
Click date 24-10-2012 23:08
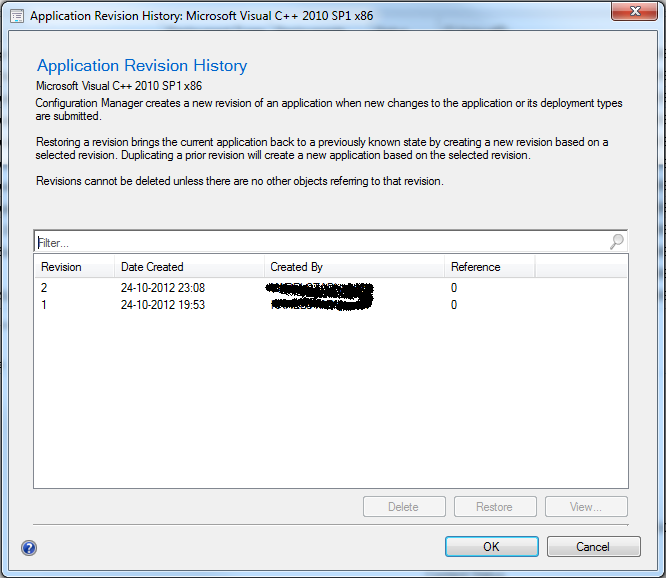pos(163,288)
